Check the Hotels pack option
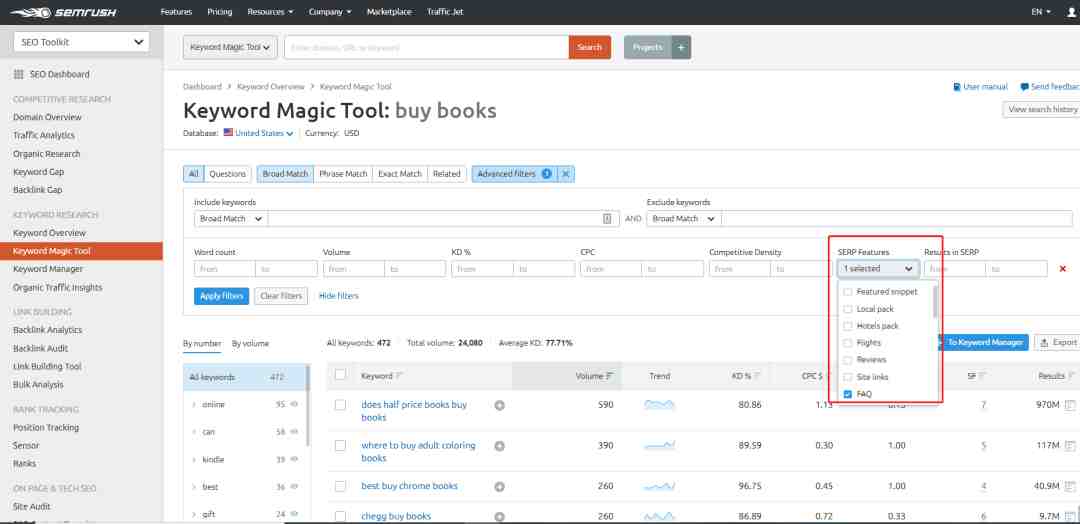This screenshot has width=1080, height=524. click(848, 326)
